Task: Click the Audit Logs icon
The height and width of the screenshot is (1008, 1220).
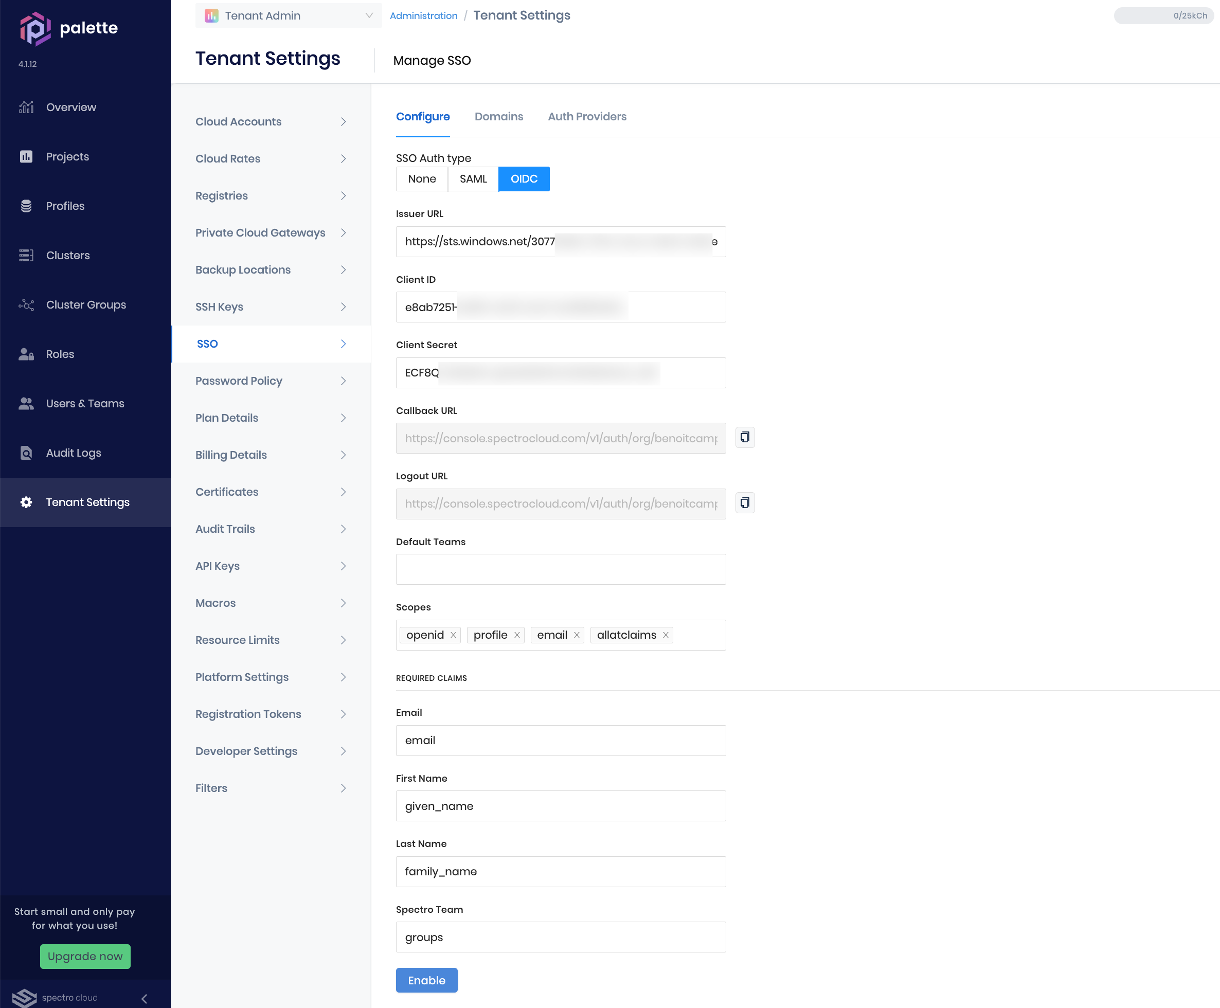Action: [x=26, y=453]
